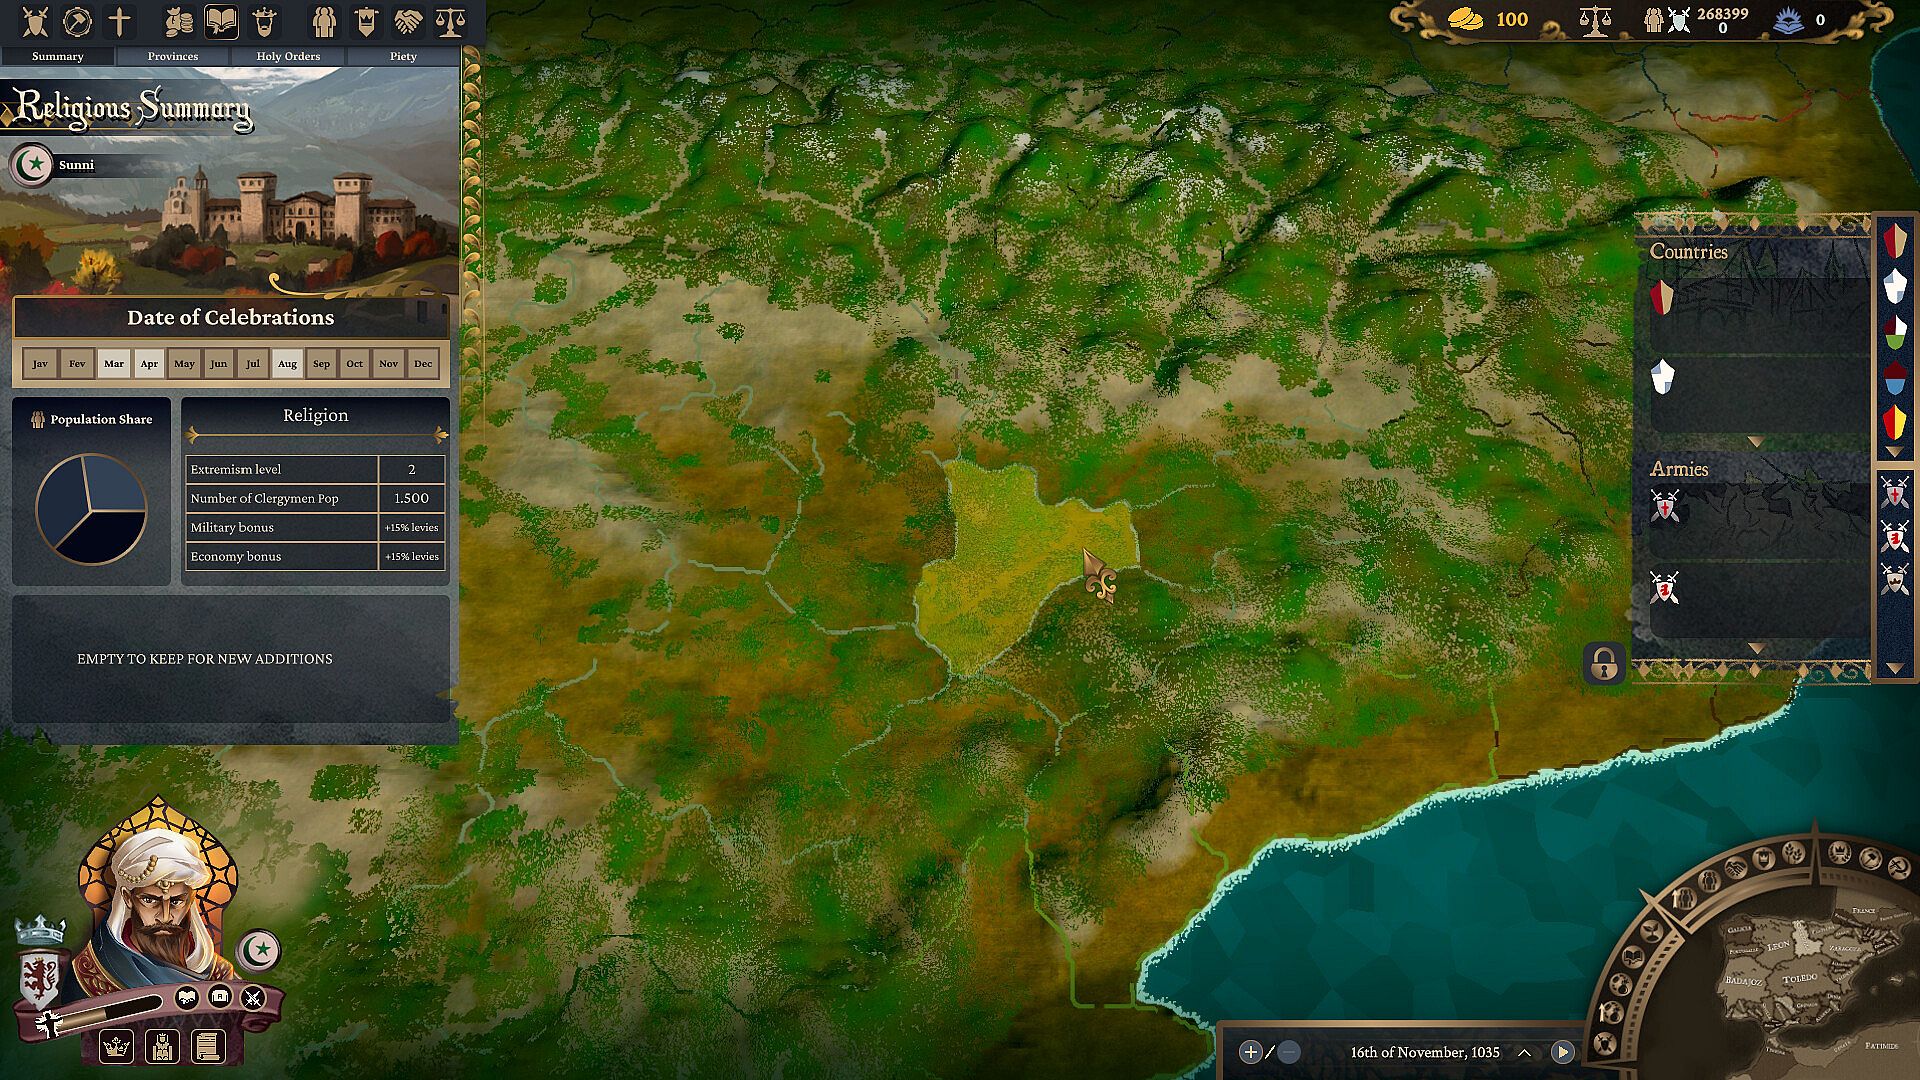Open the handshake diplomacy icon

point(408,21)
